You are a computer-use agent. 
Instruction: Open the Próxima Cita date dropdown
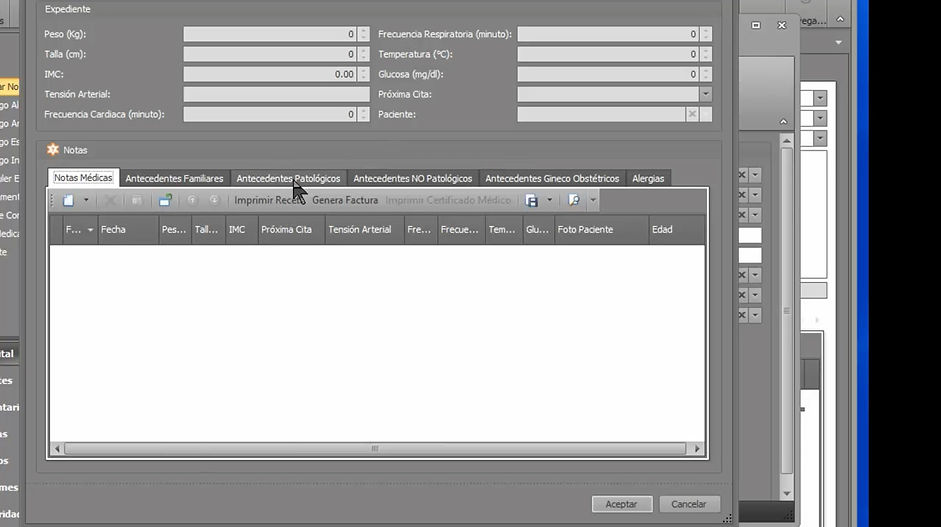point(706,94)
